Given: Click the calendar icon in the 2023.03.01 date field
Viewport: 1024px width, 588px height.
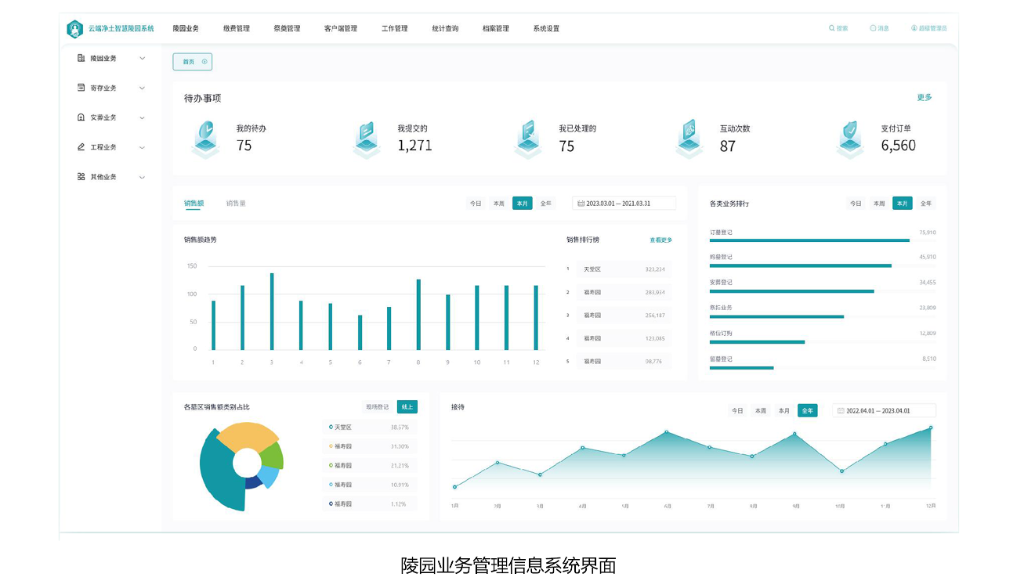Looking at the screenshot, I should [581, 204].
